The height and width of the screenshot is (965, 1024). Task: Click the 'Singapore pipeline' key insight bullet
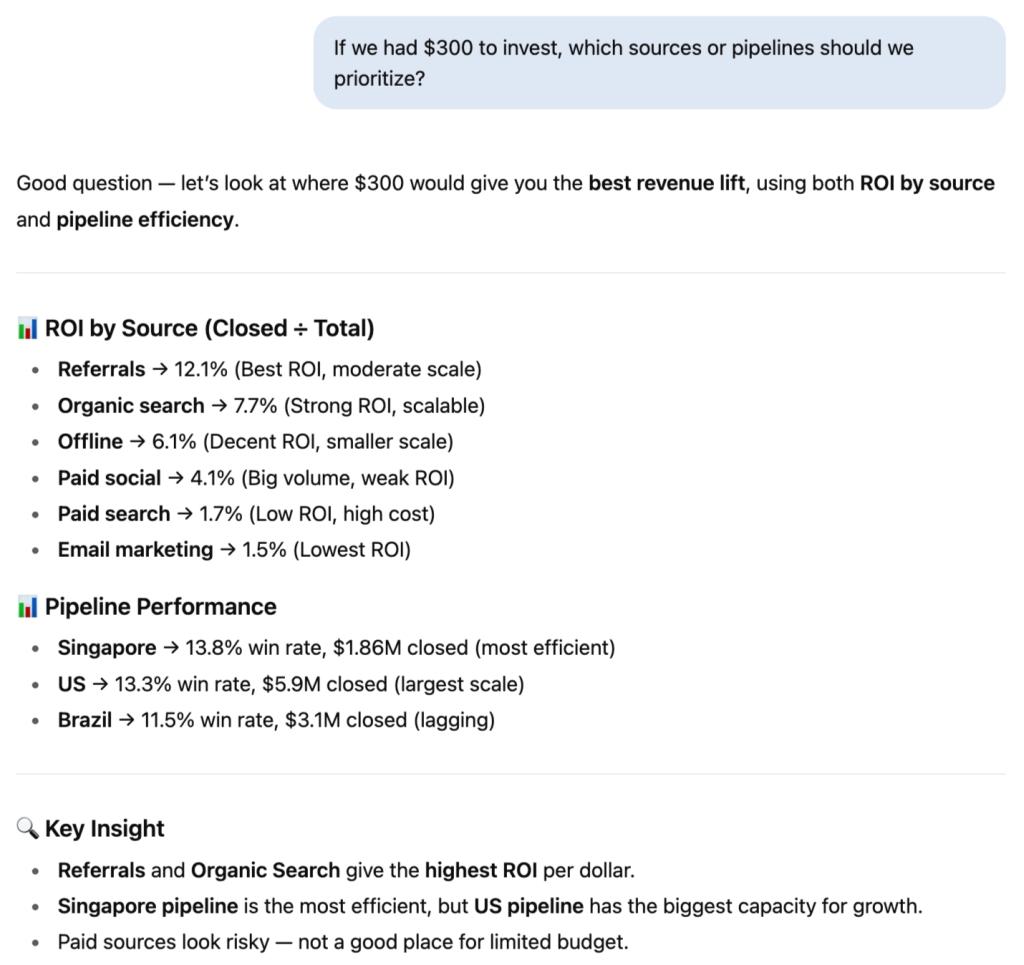(x=490, y=907)
